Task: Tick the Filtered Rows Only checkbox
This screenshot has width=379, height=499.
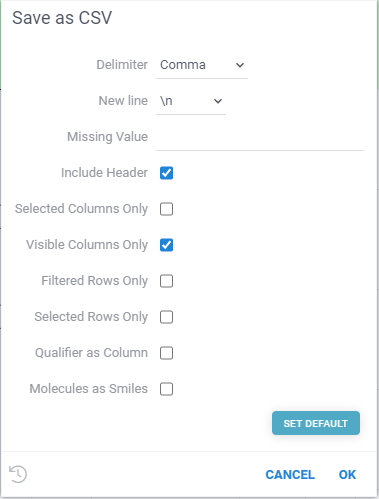Action: 166,281
